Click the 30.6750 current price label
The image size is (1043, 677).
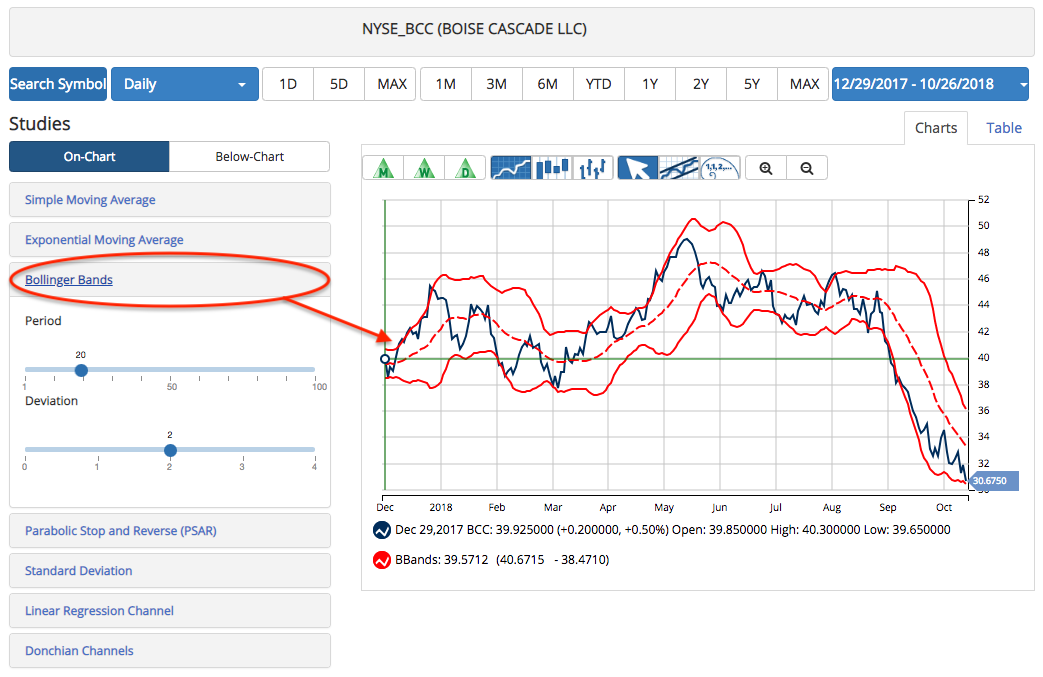point(994,481)
